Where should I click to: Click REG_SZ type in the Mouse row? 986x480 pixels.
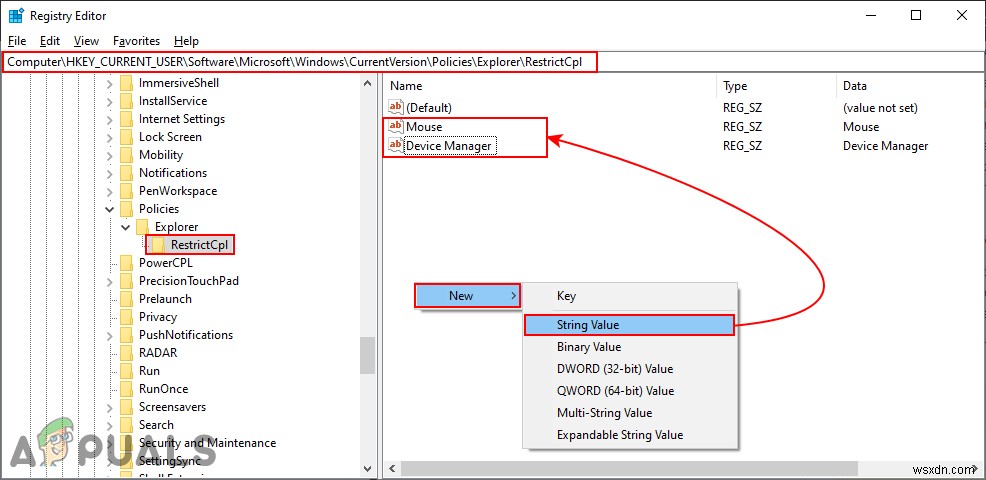point(743,126)
